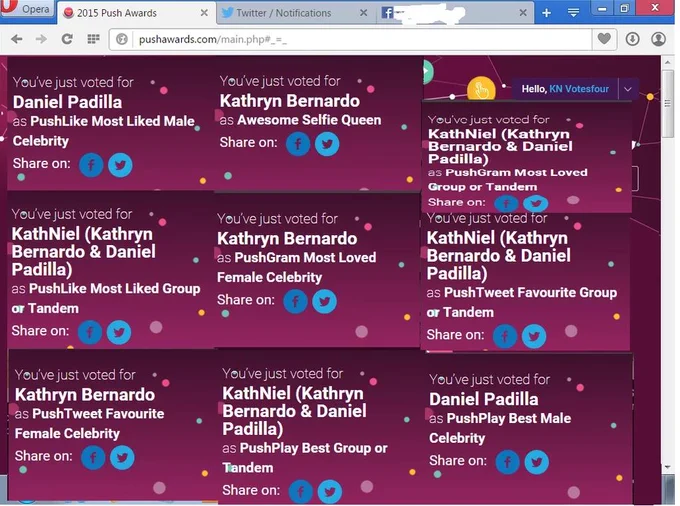680x506 pixels.
Task: Click scrollbar down arrow
Action: coord(667,467)
